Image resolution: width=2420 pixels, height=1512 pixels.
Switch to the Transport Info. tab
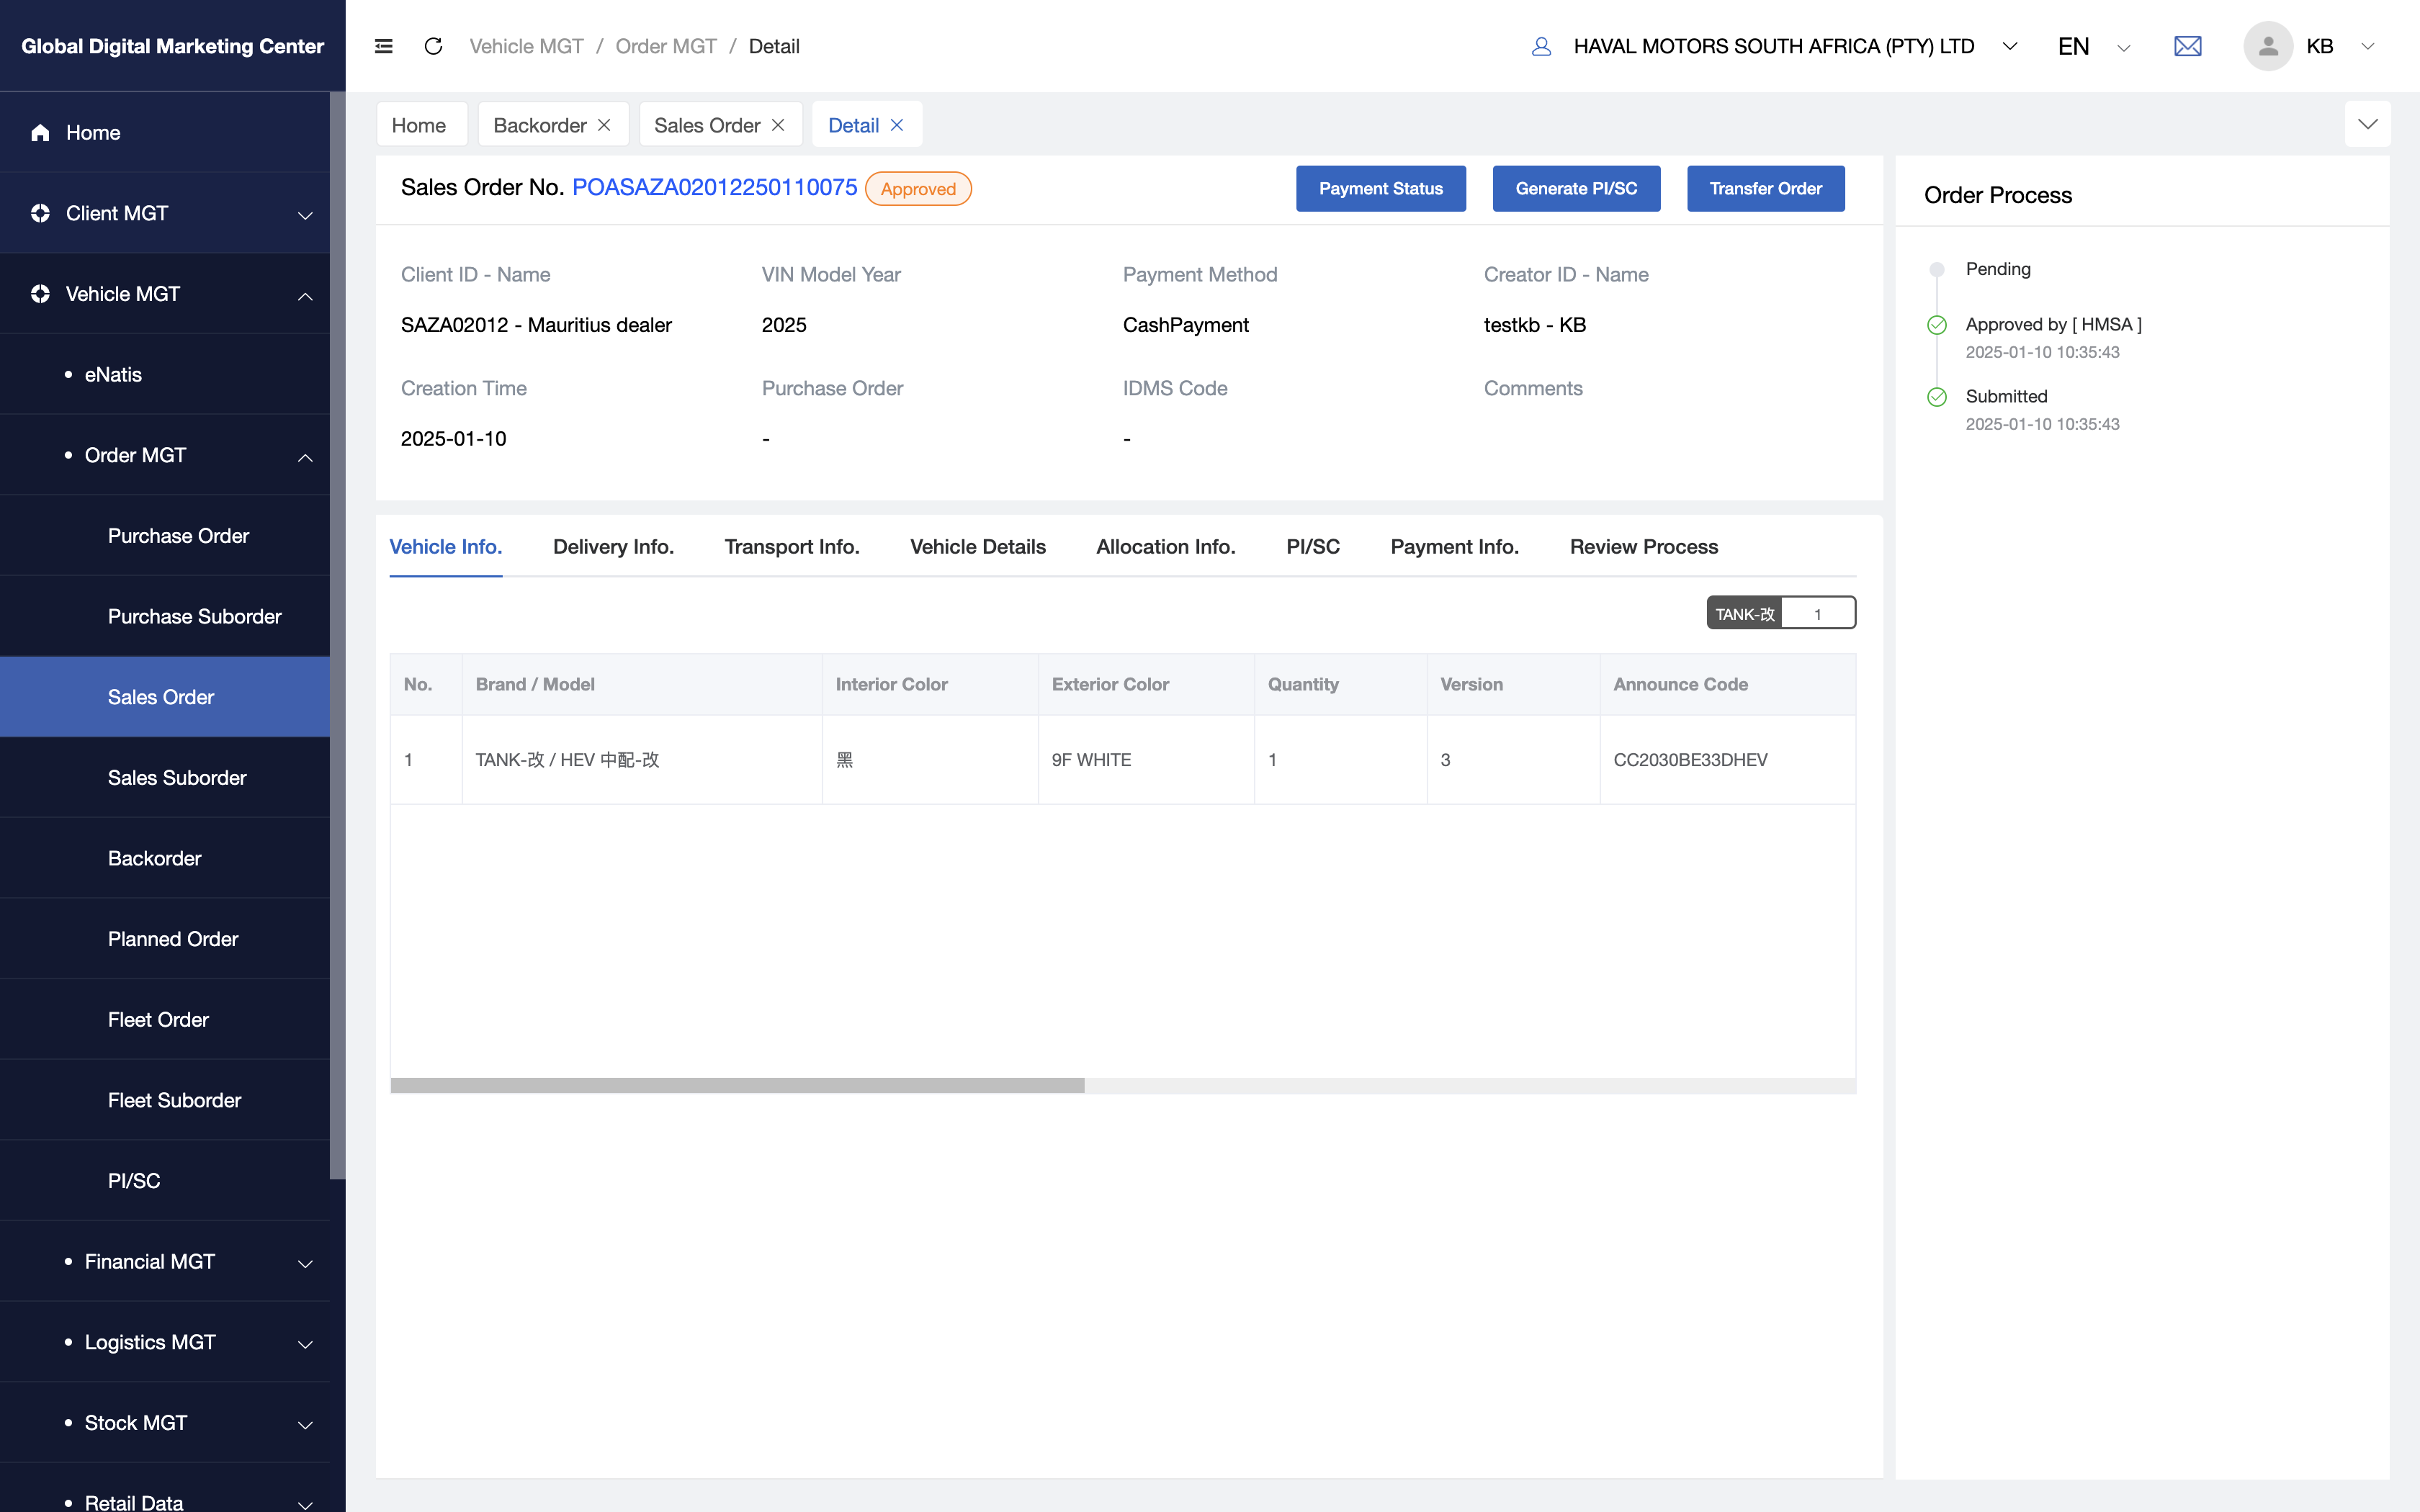coord(792,547)
